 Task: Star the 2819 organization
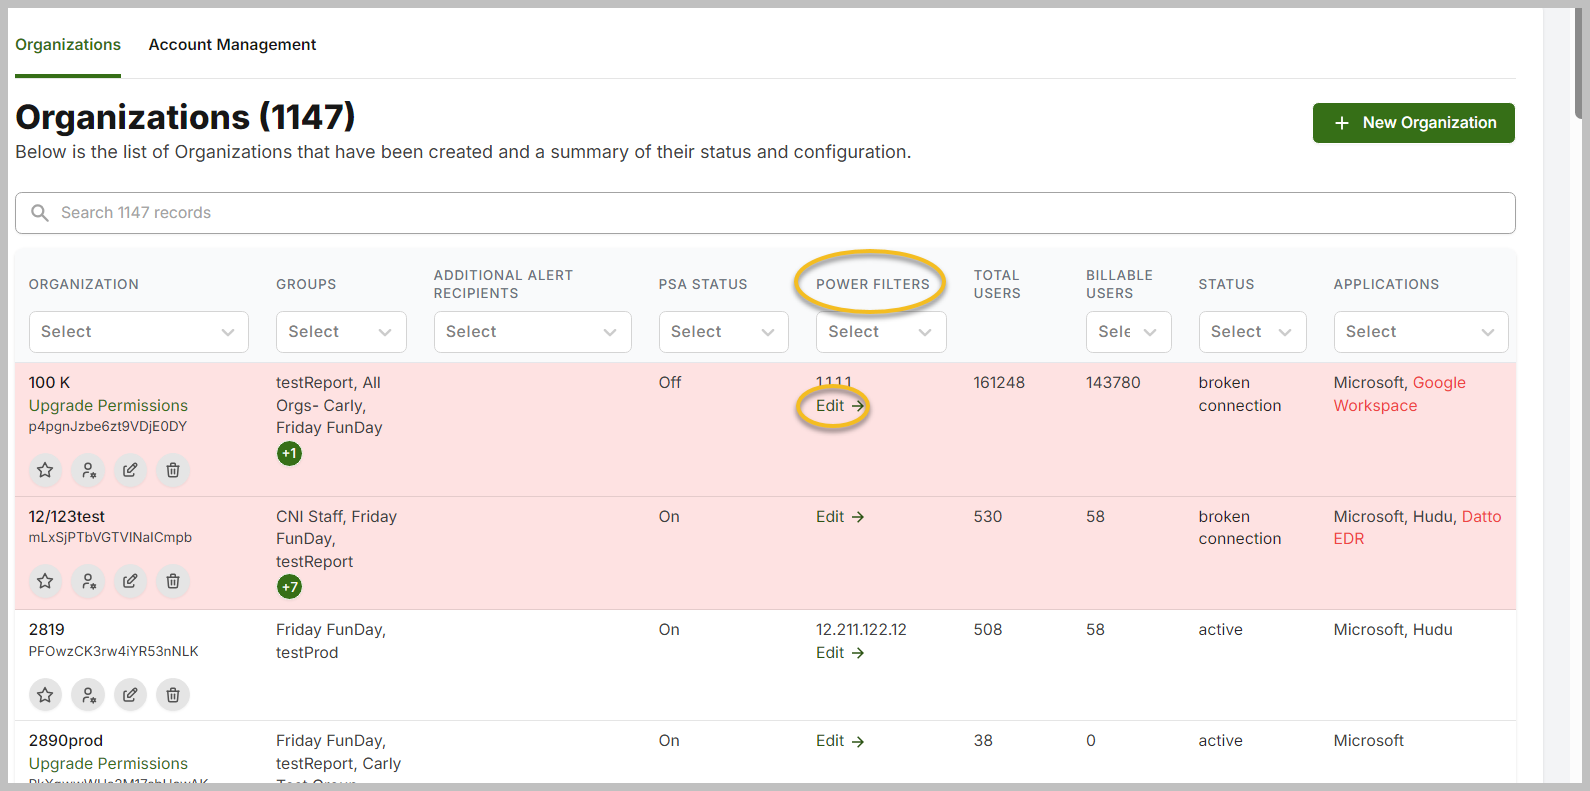pos(45,694)
